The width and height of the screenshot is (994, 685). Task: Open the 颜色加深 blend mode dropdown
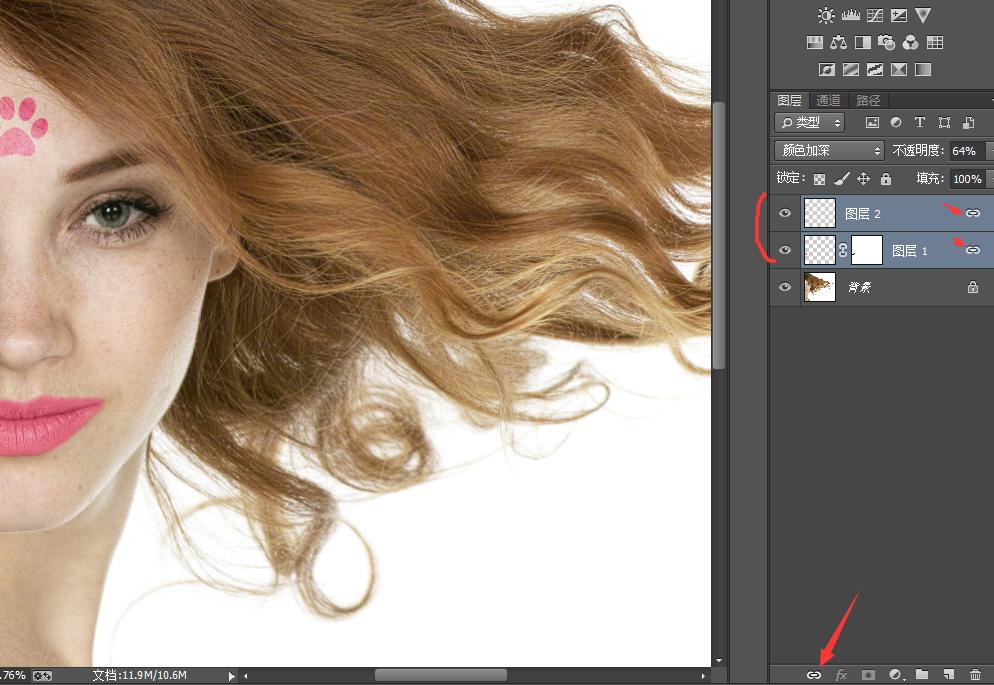coord(829,151)
